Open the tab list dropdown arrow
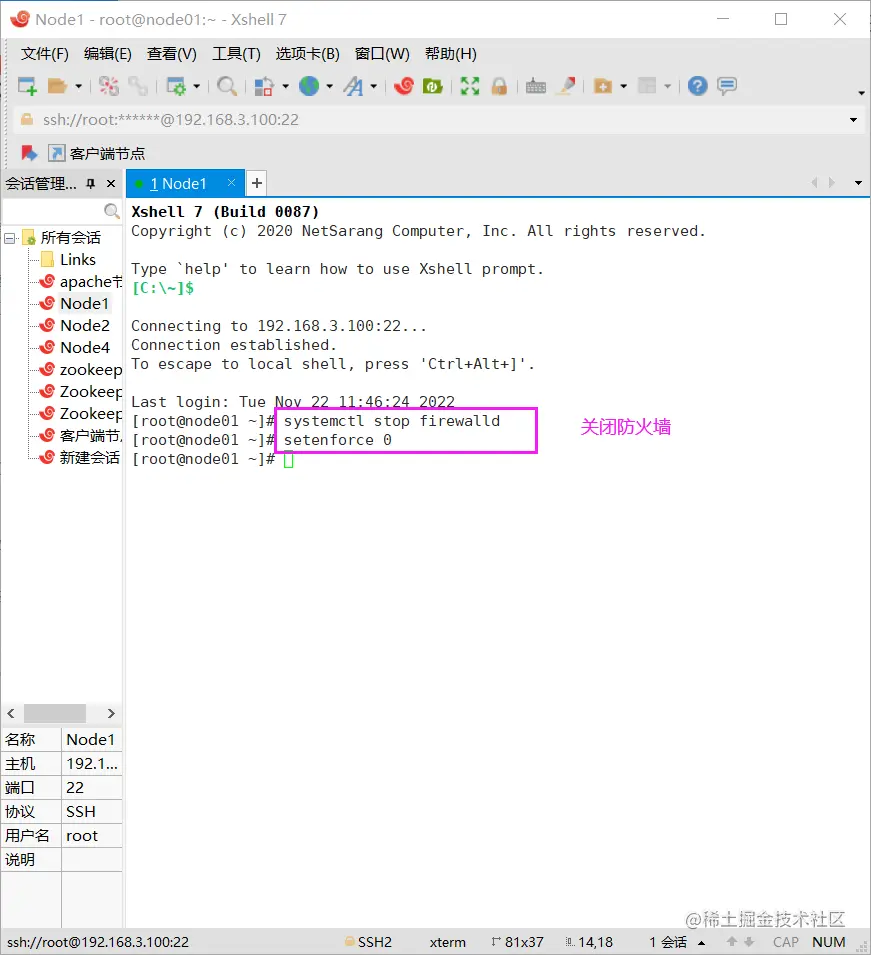Viewport: 871px width, 955px height. click(858, 183)
